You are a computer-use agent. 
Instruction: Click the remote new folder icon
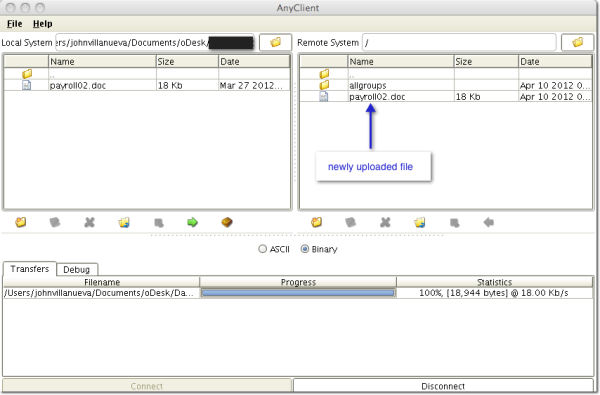pyautogui.click(x=316, y=222)
